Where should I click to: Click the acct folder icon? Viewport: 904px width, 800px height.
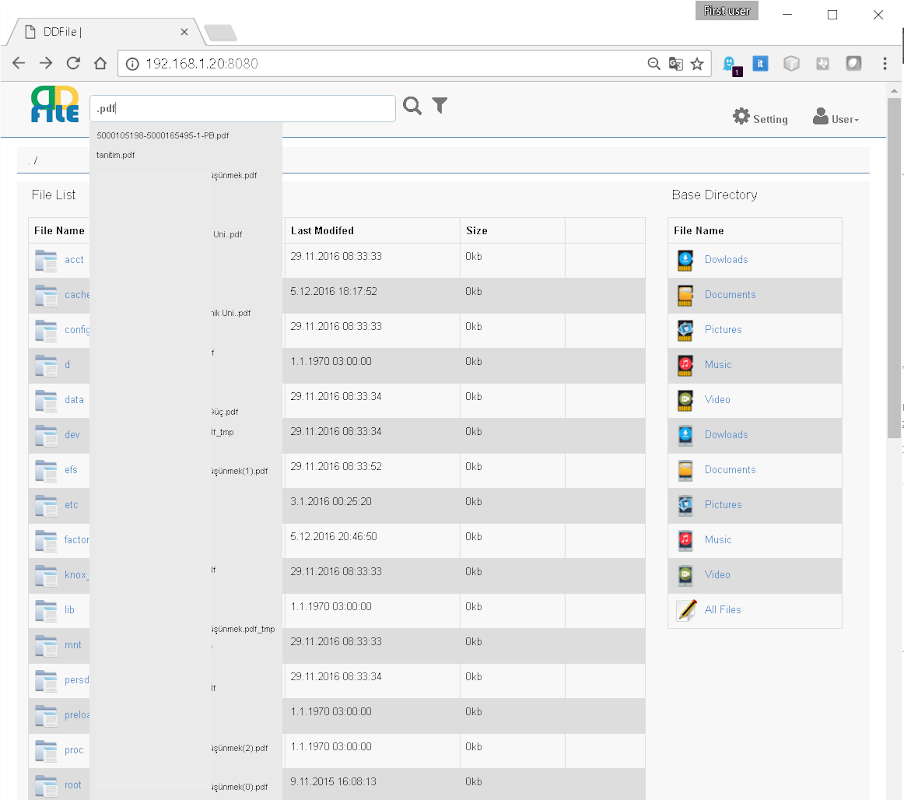[46, 260]
